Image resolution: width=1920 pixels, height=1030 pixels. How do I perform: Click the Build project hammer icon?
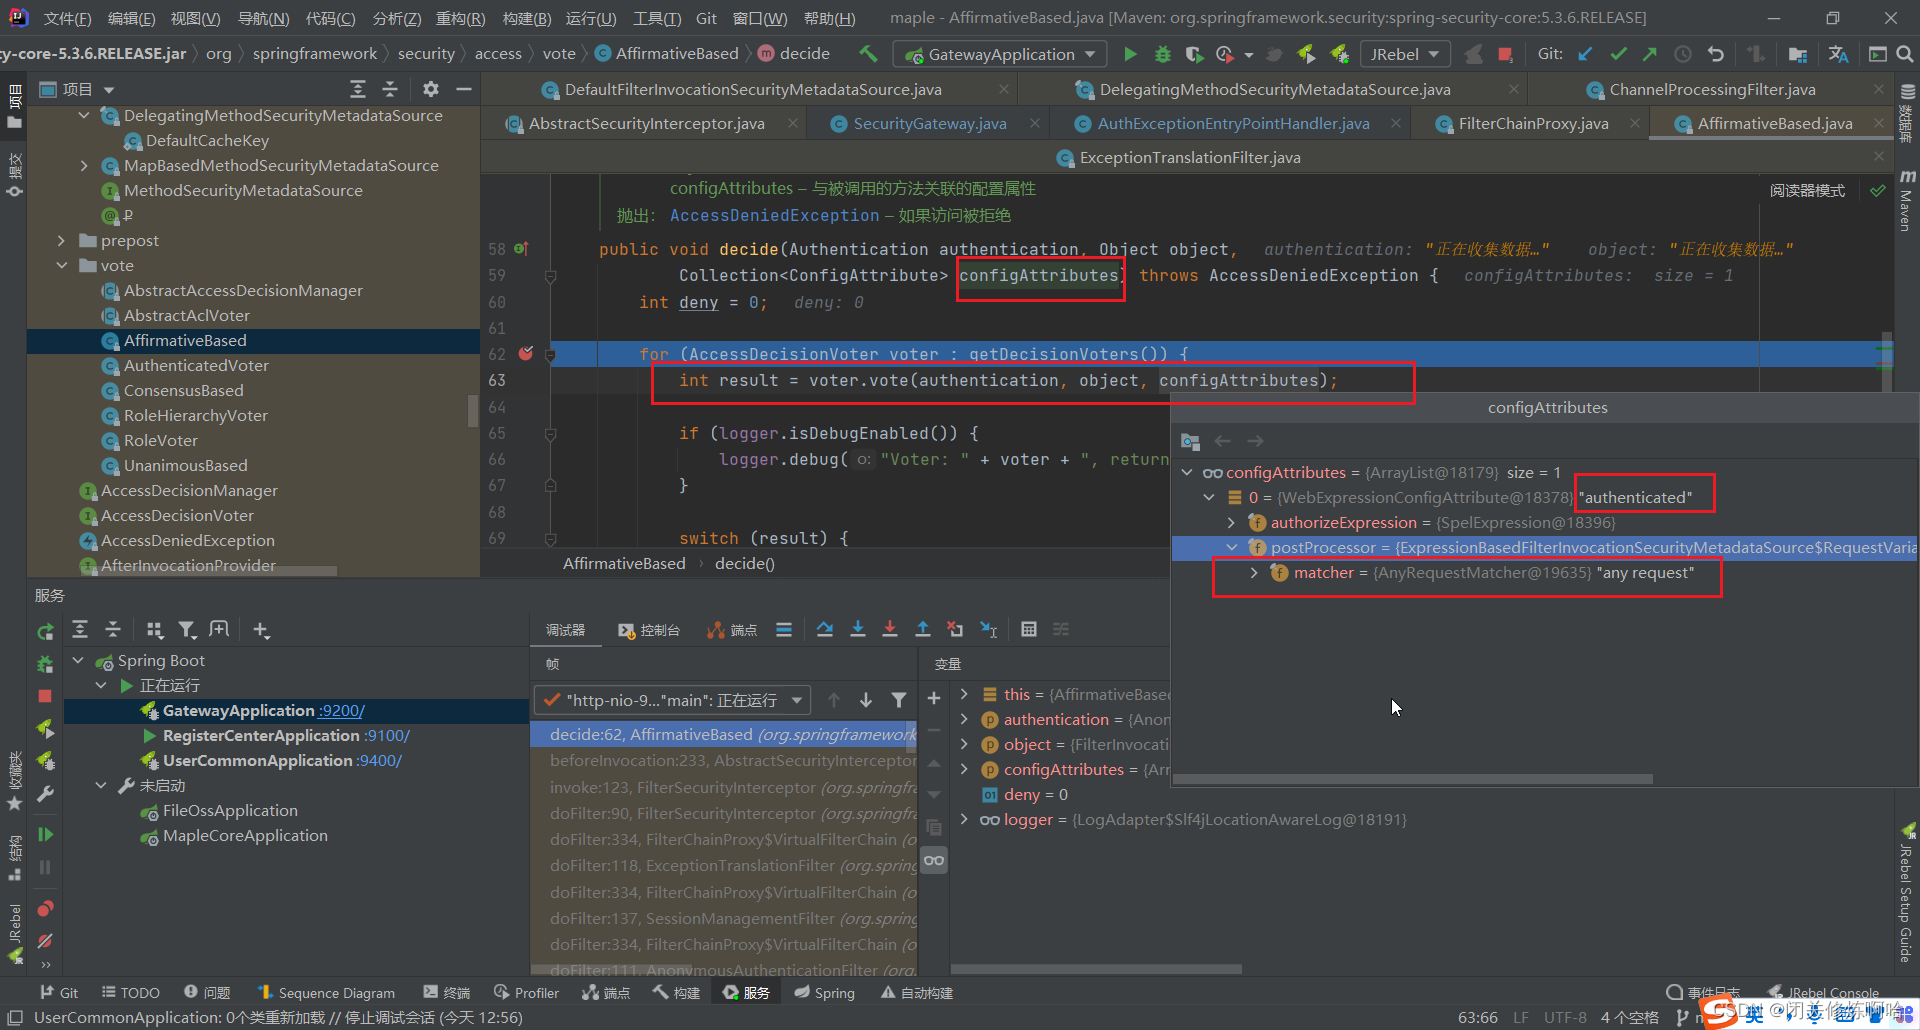click(x=868, y=54)
